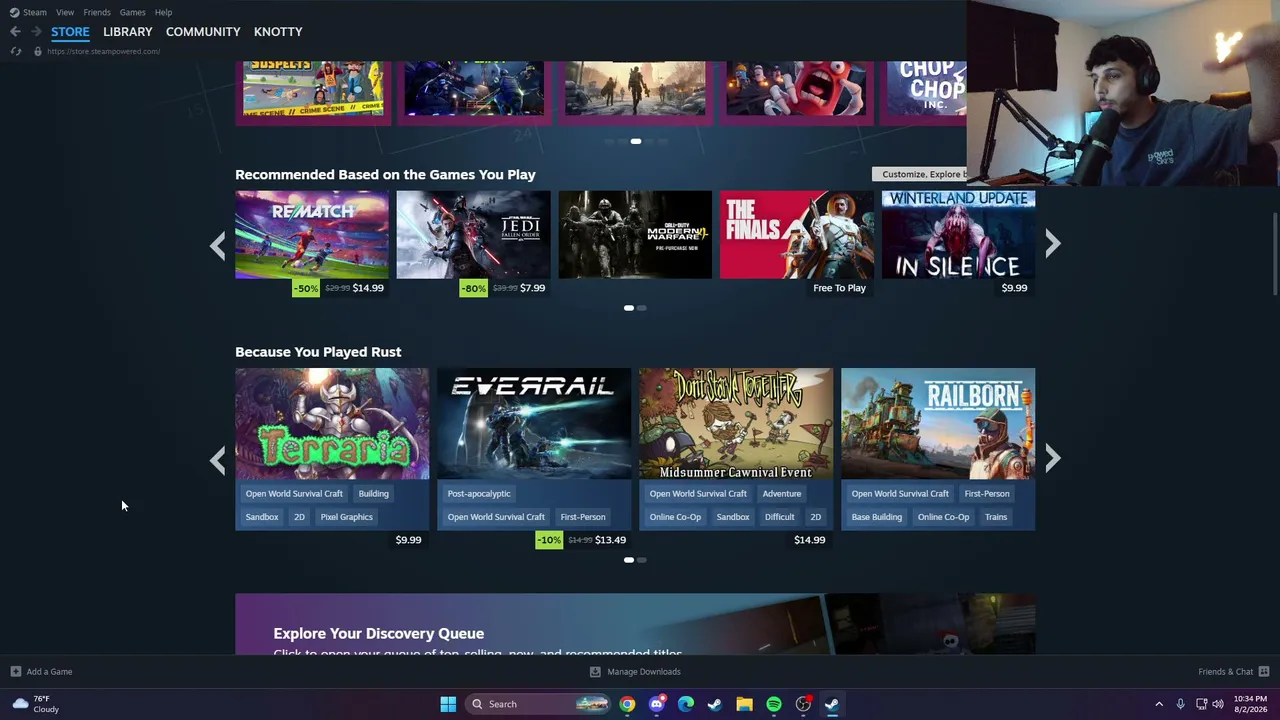Image resolution: width=1280 pixels, height=720 pixels.
Task: Show next Recommended Based on Games carousel items
Action: pyautogui.click(x=1053, y=245)
